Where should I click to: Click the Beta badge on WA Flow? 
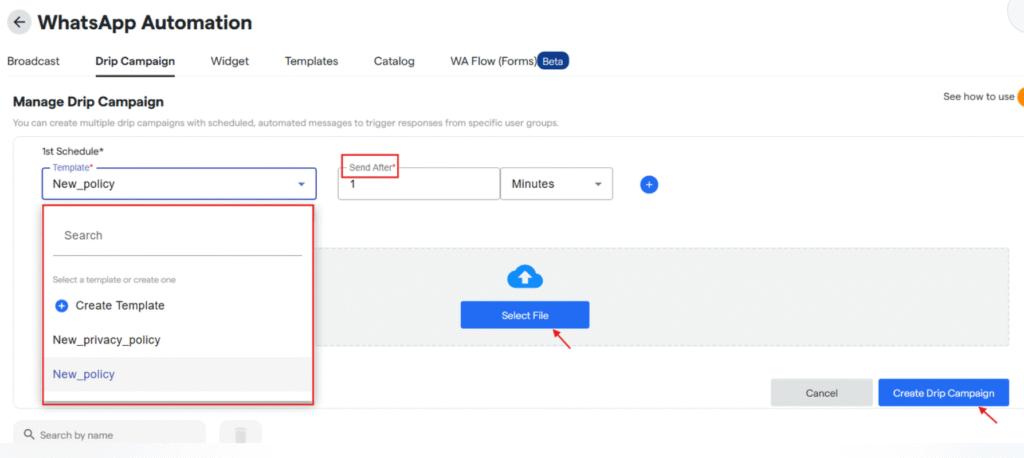pyautogui.click(x=553, y=61)
